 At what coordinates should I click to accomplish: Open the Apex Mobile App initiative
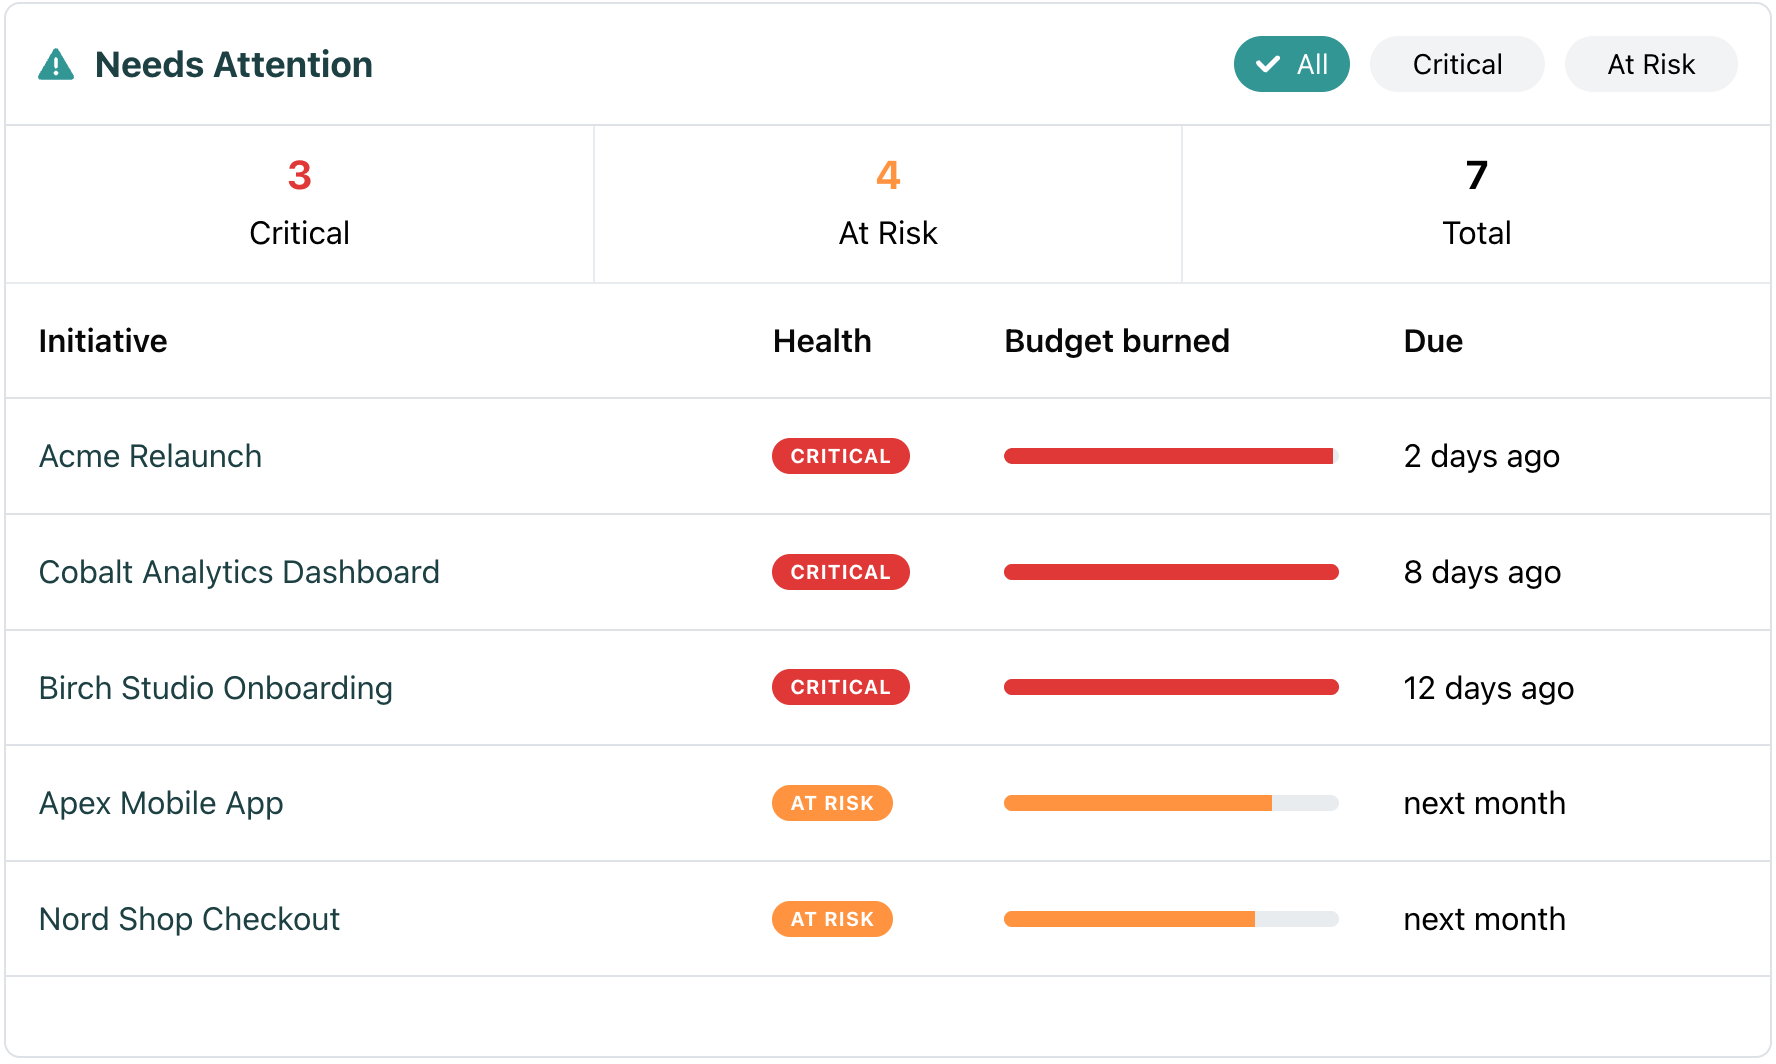pyautogui.click(x=161, y=803)
